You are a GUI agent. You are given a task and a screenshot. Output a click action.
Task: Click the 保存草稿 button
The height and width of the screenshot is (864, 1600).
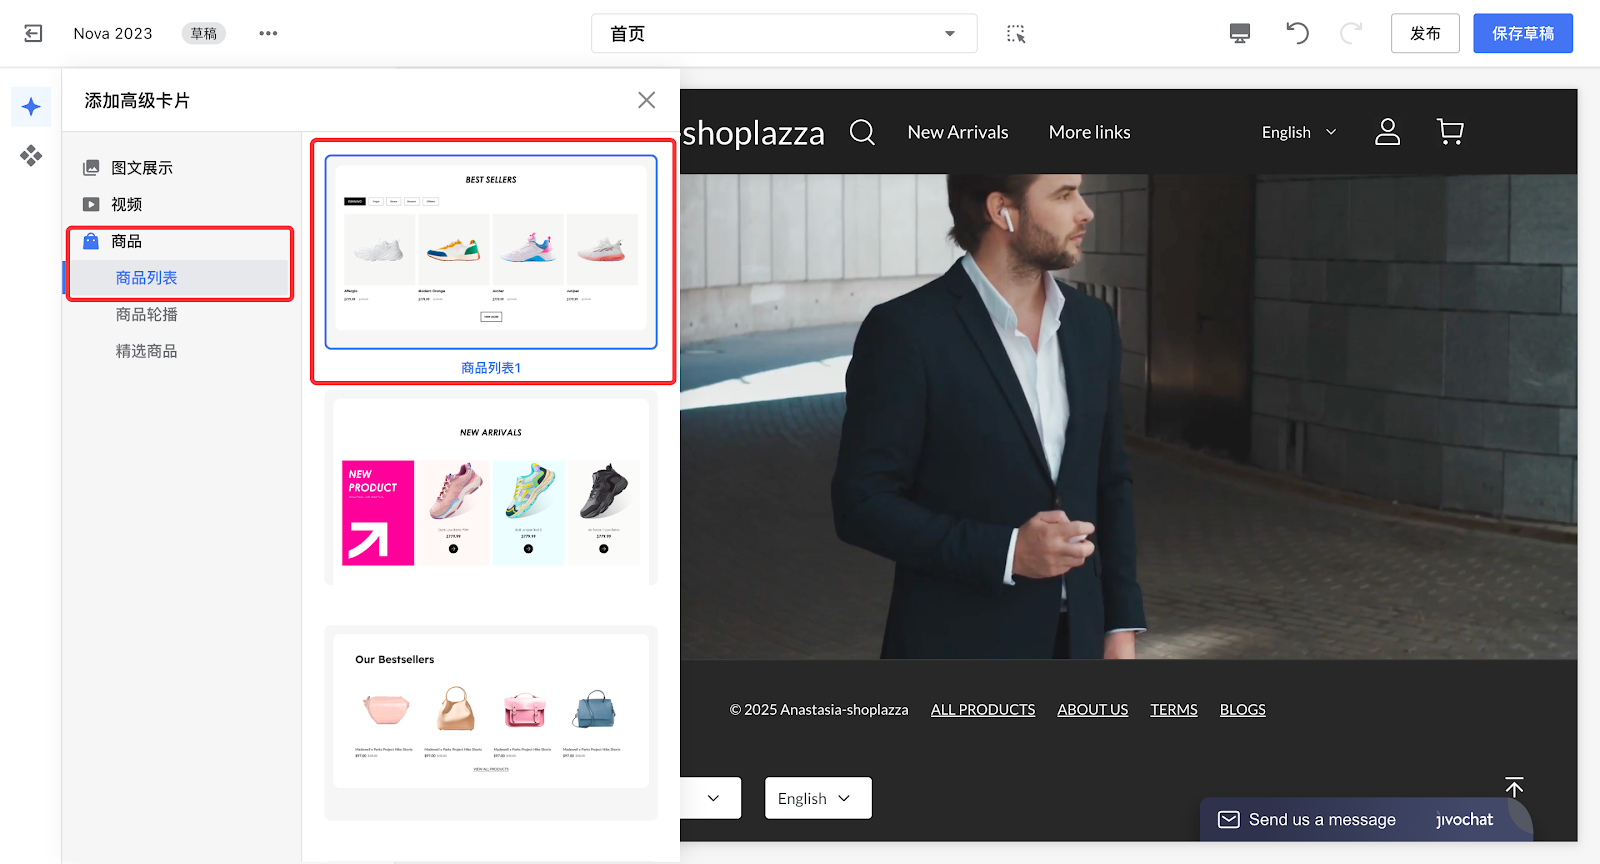click(x=1522, y=34)
